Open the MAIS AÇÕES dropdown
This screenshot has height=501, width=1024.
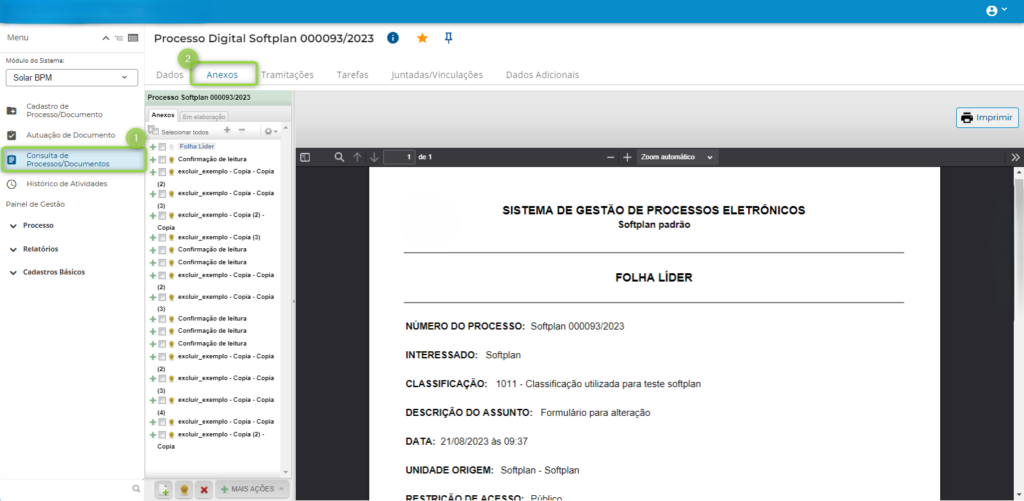coord(251,489)
